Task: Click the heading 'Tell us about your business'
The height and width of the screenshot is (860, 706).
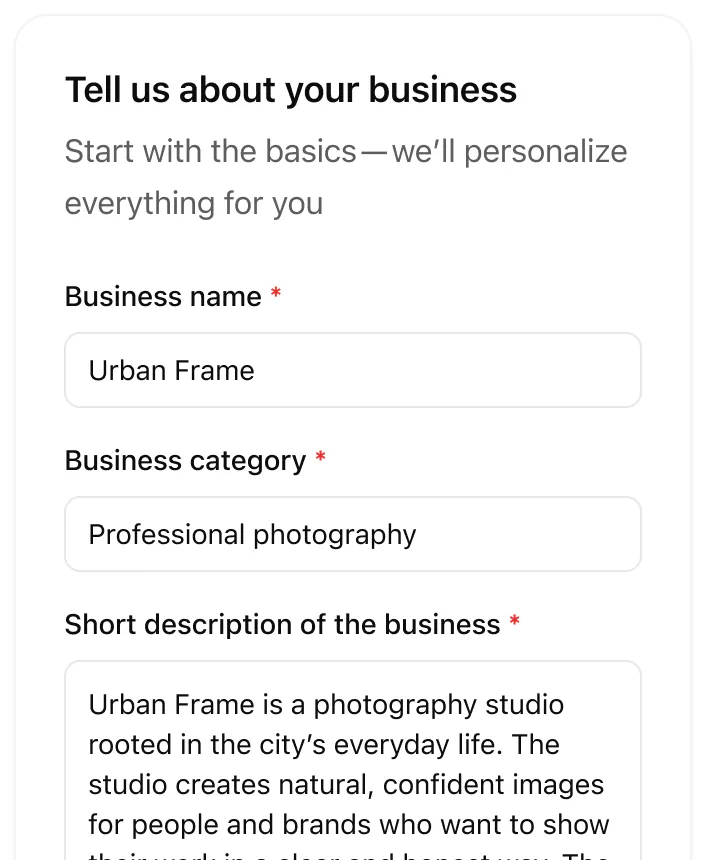Action: pos(290,90)
